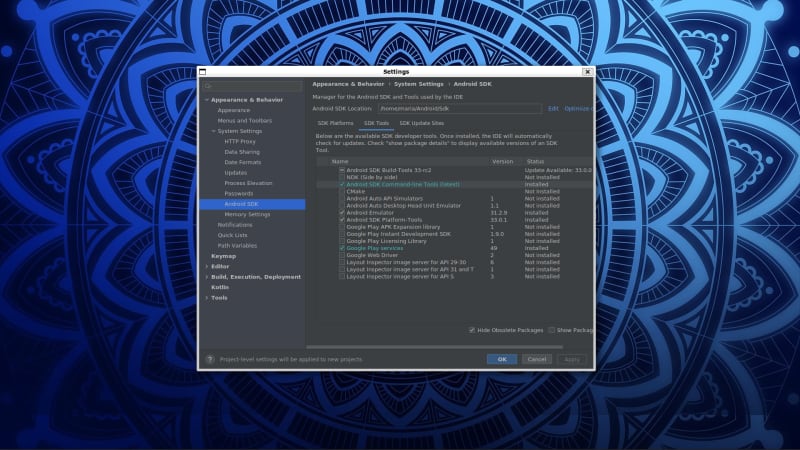The height and width of the screenshot is (450, 800).
Task: Click Edit link for SDK location
Action: click(553, 109)
